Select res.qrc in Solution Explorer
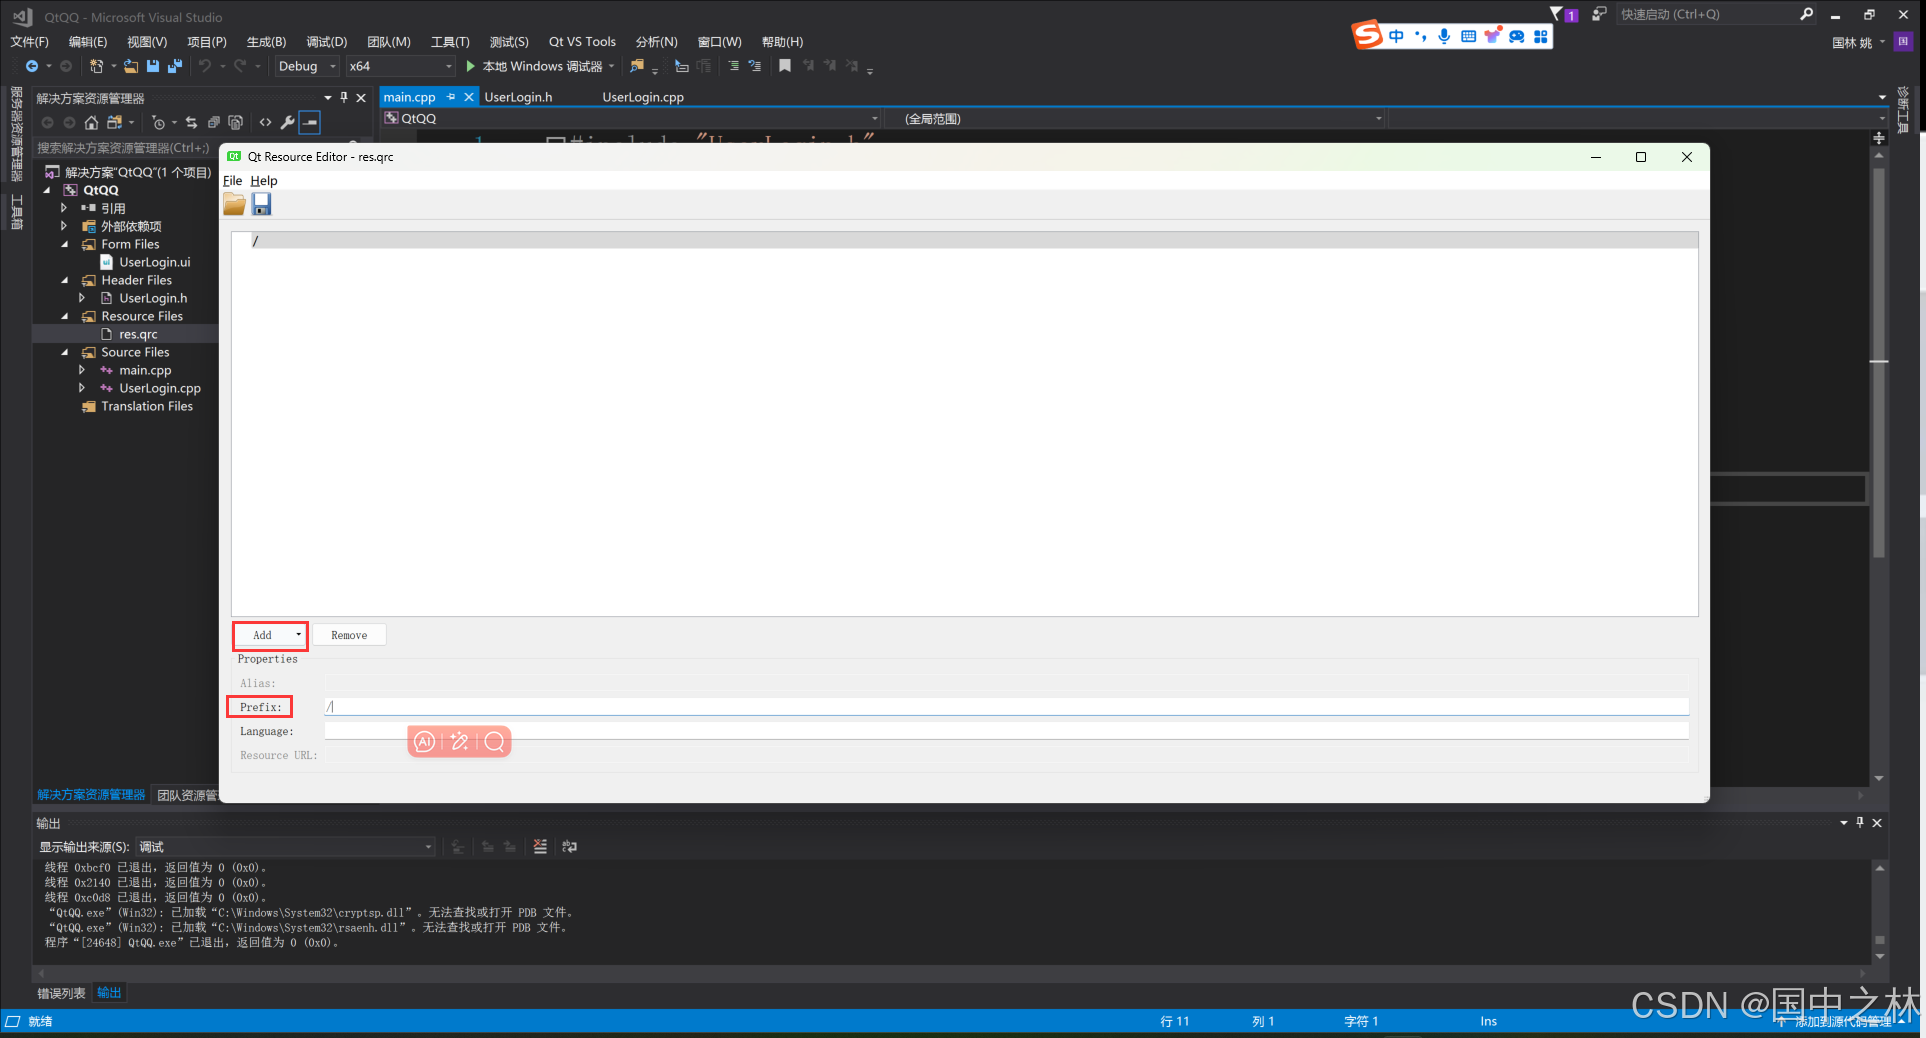The width and height of the screenshot is (1926, 1038). 138,334
